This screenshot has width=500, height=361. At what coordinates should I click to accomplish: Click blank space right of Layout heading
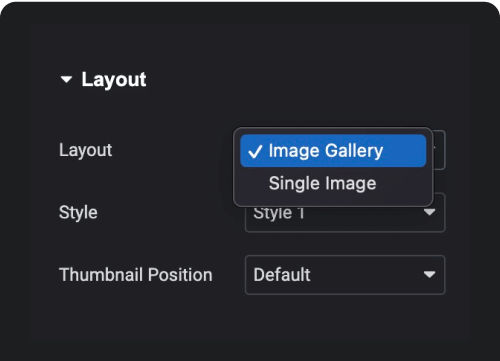[x=300, y=80]
